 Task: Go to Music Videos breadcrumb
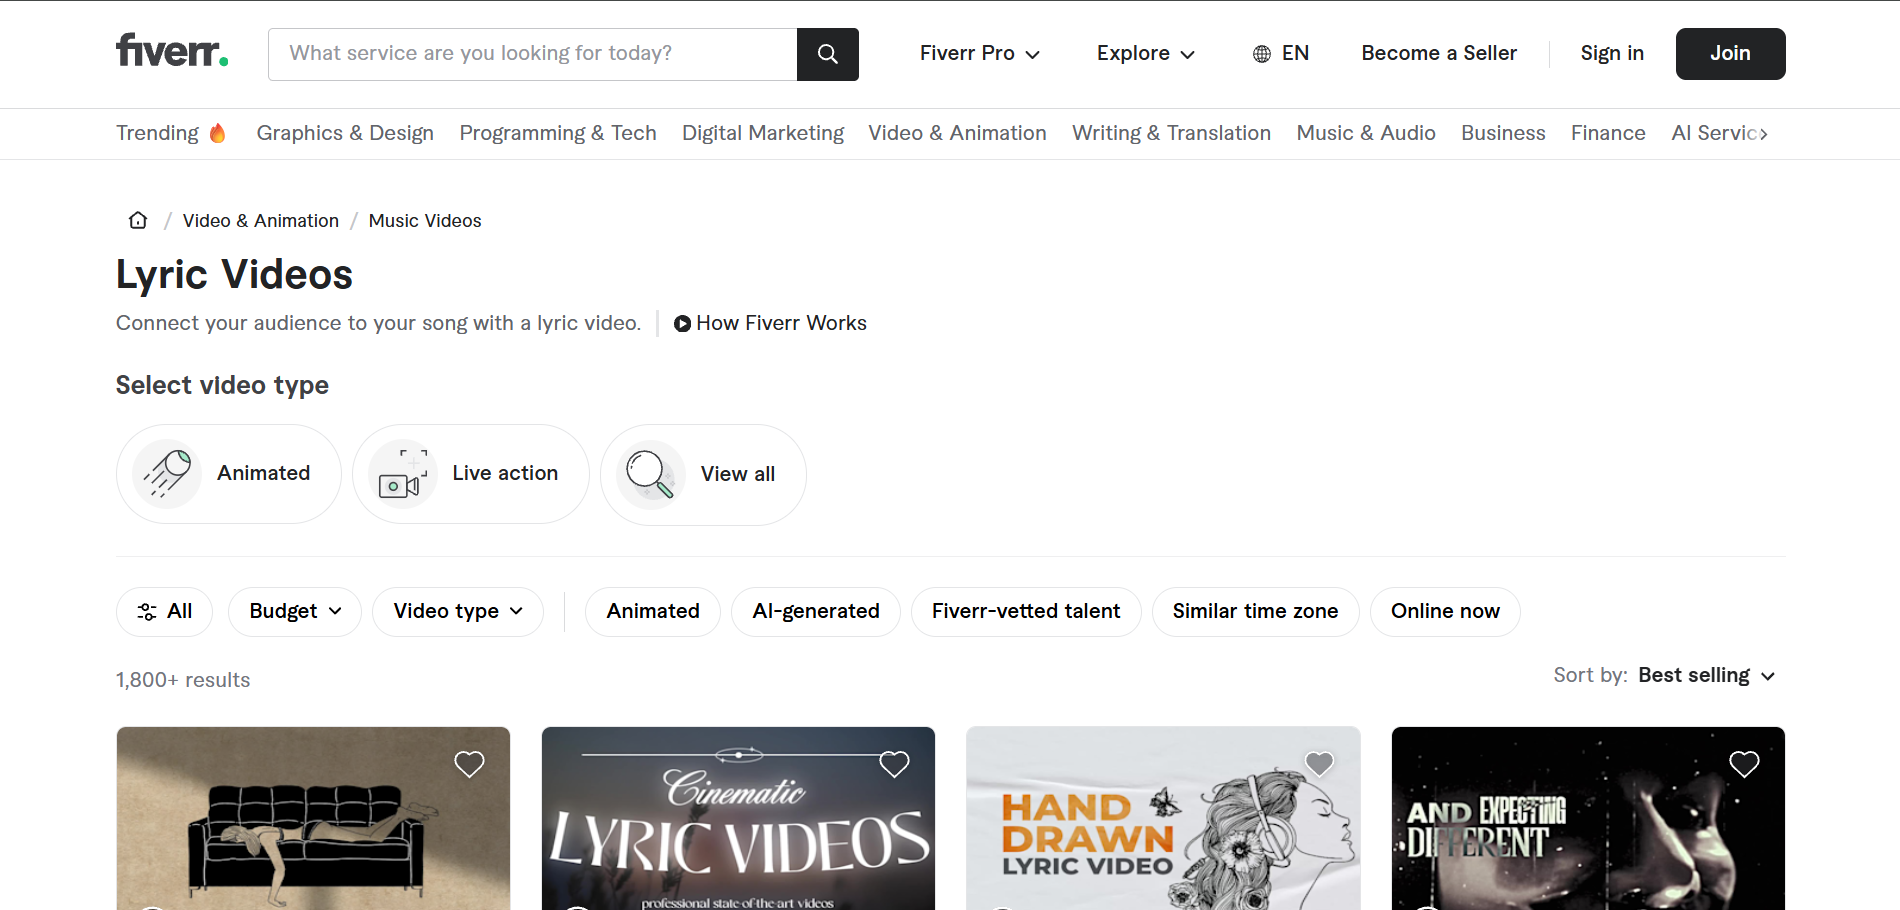coord(425,221)
